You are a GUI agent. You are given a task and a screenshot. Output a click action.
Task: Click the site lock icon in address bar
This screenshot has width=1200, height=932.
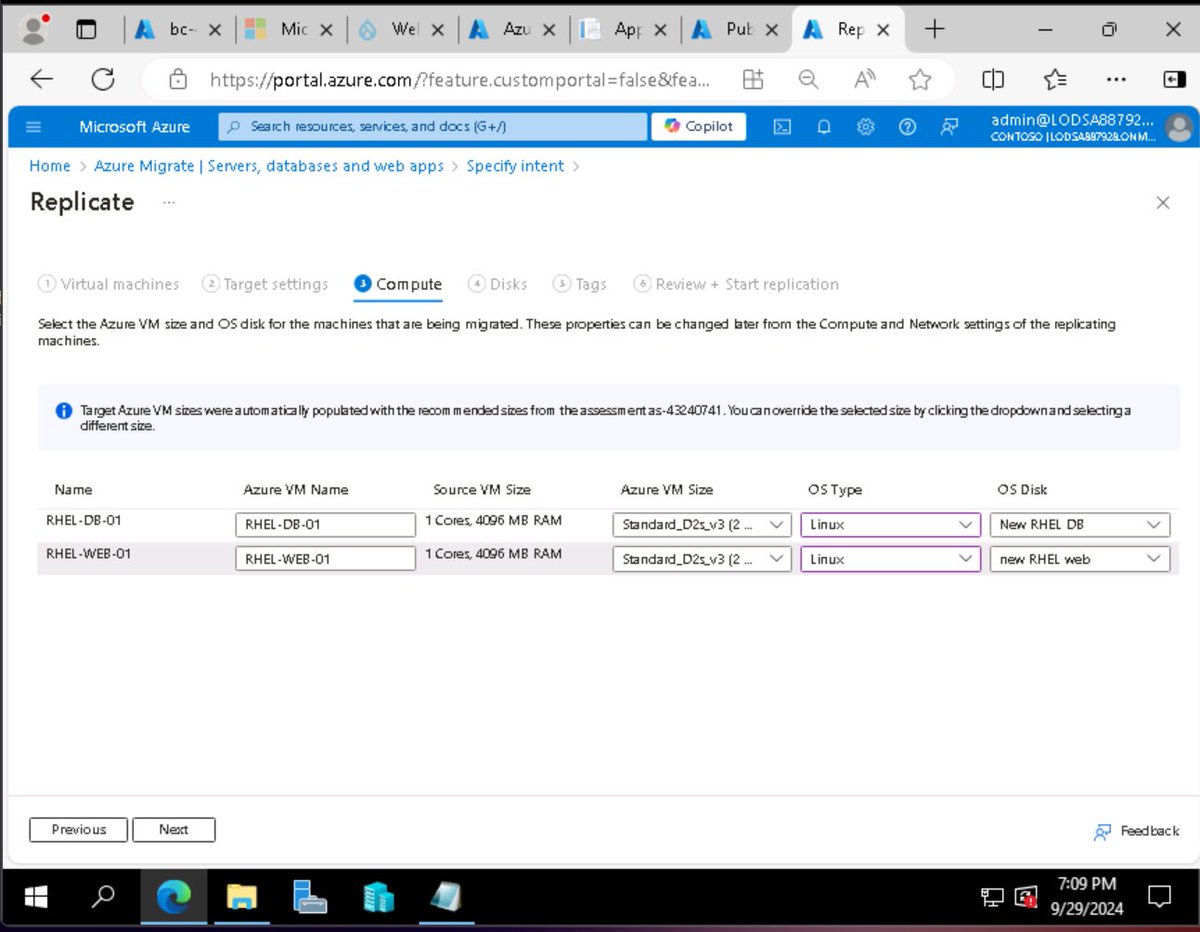pyautogui.click(x=178, y=80)
